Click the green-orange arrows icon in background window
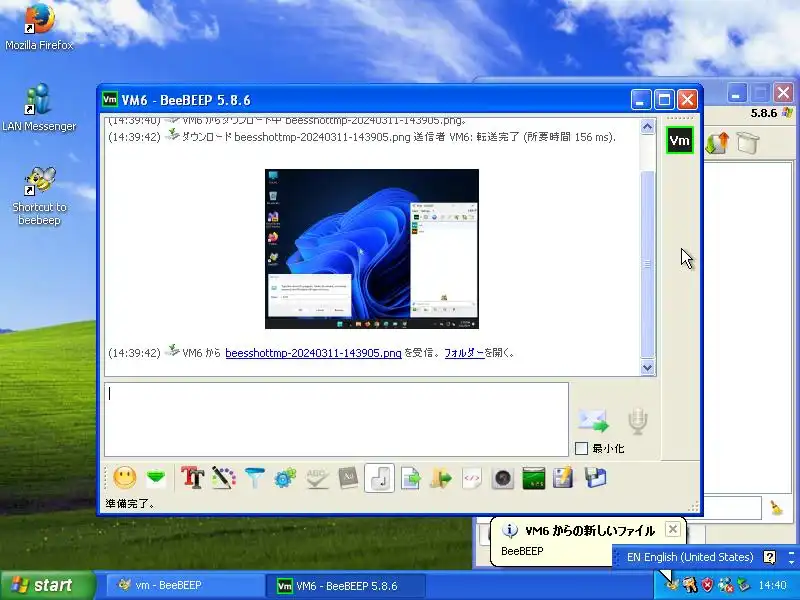 tap(716, 144)
